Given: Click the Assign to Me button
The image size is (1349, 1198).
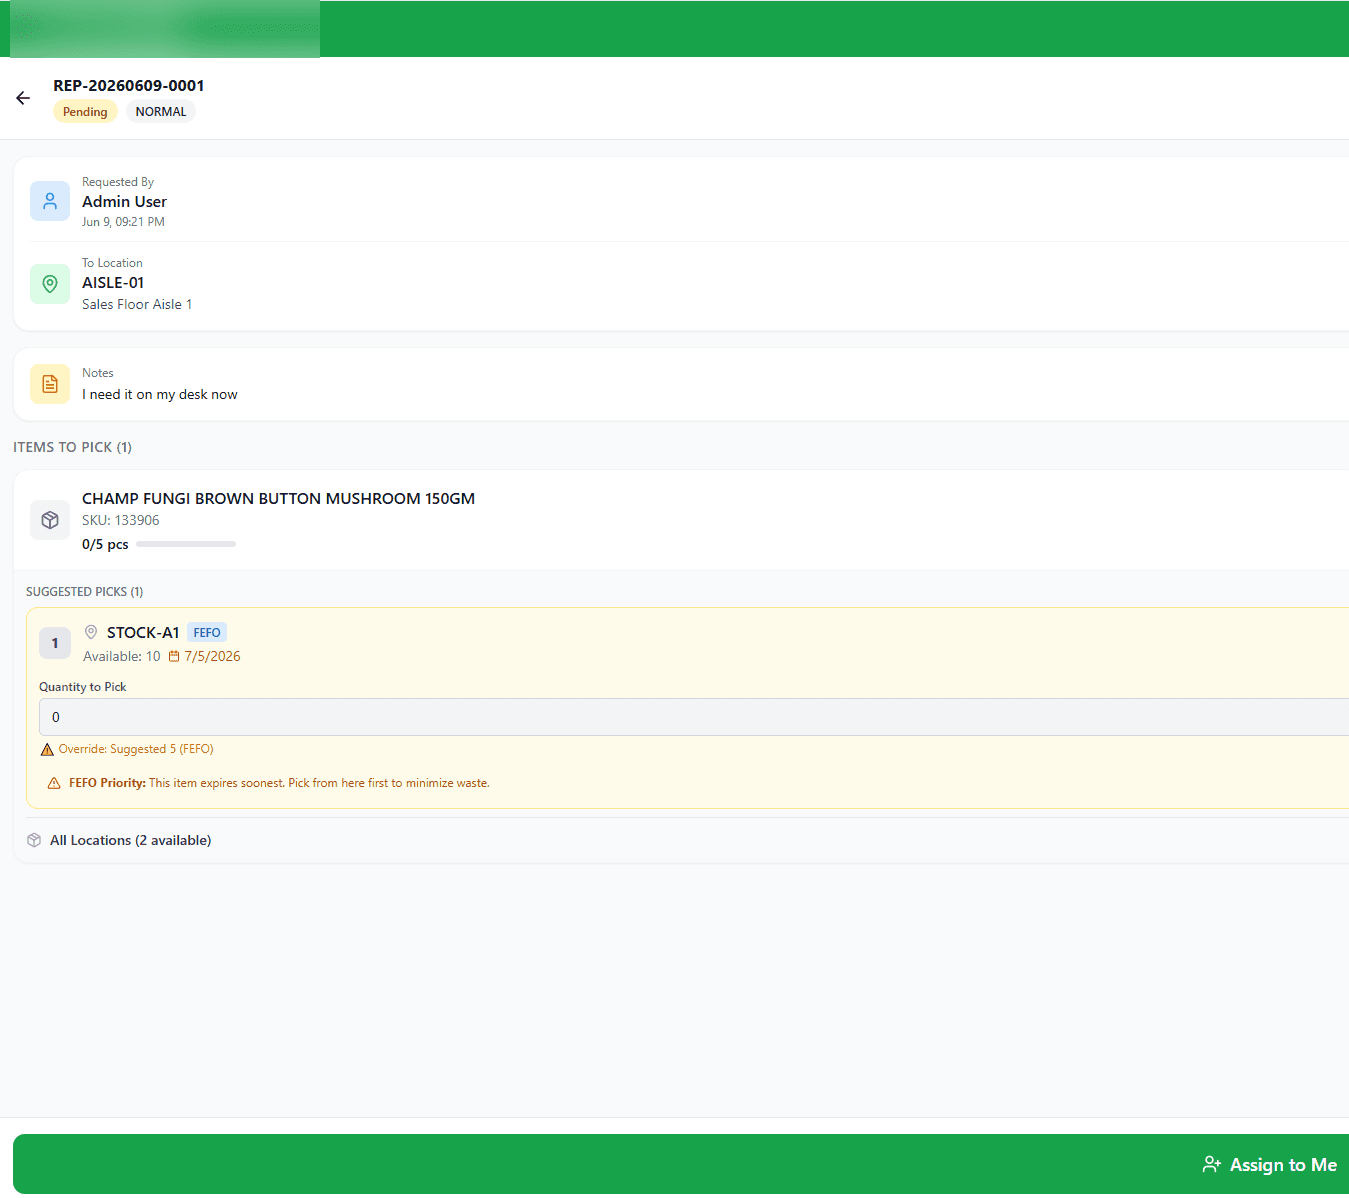Looking at the screenshot, I should pos(681,1164).
